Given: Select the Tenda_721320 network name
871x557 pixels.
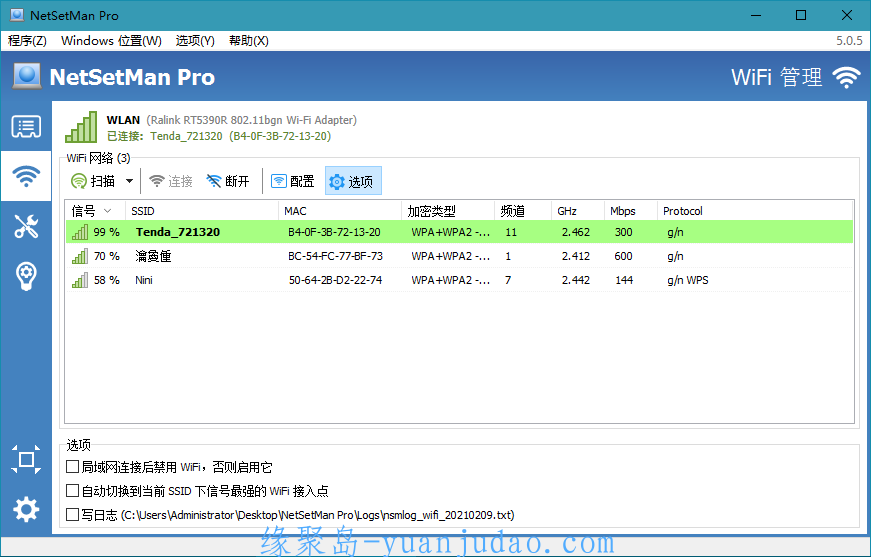Looking at the screenshot, I should 178,232.
